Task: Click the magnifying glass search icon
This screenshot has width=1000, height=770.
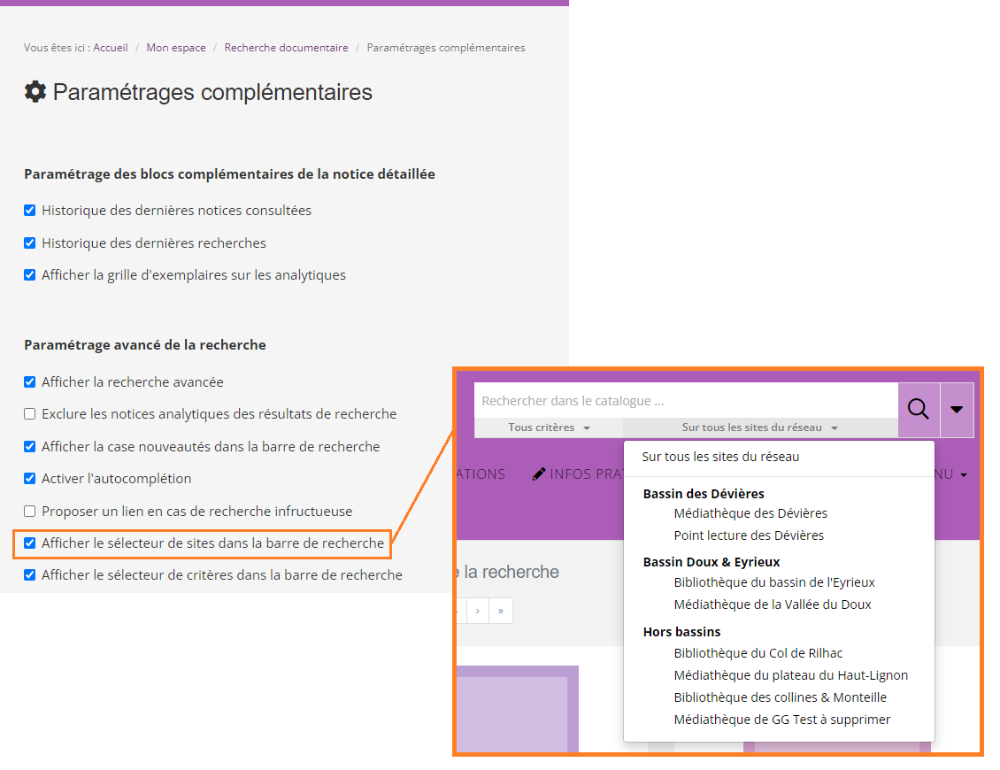Action: tap(918, 409)
